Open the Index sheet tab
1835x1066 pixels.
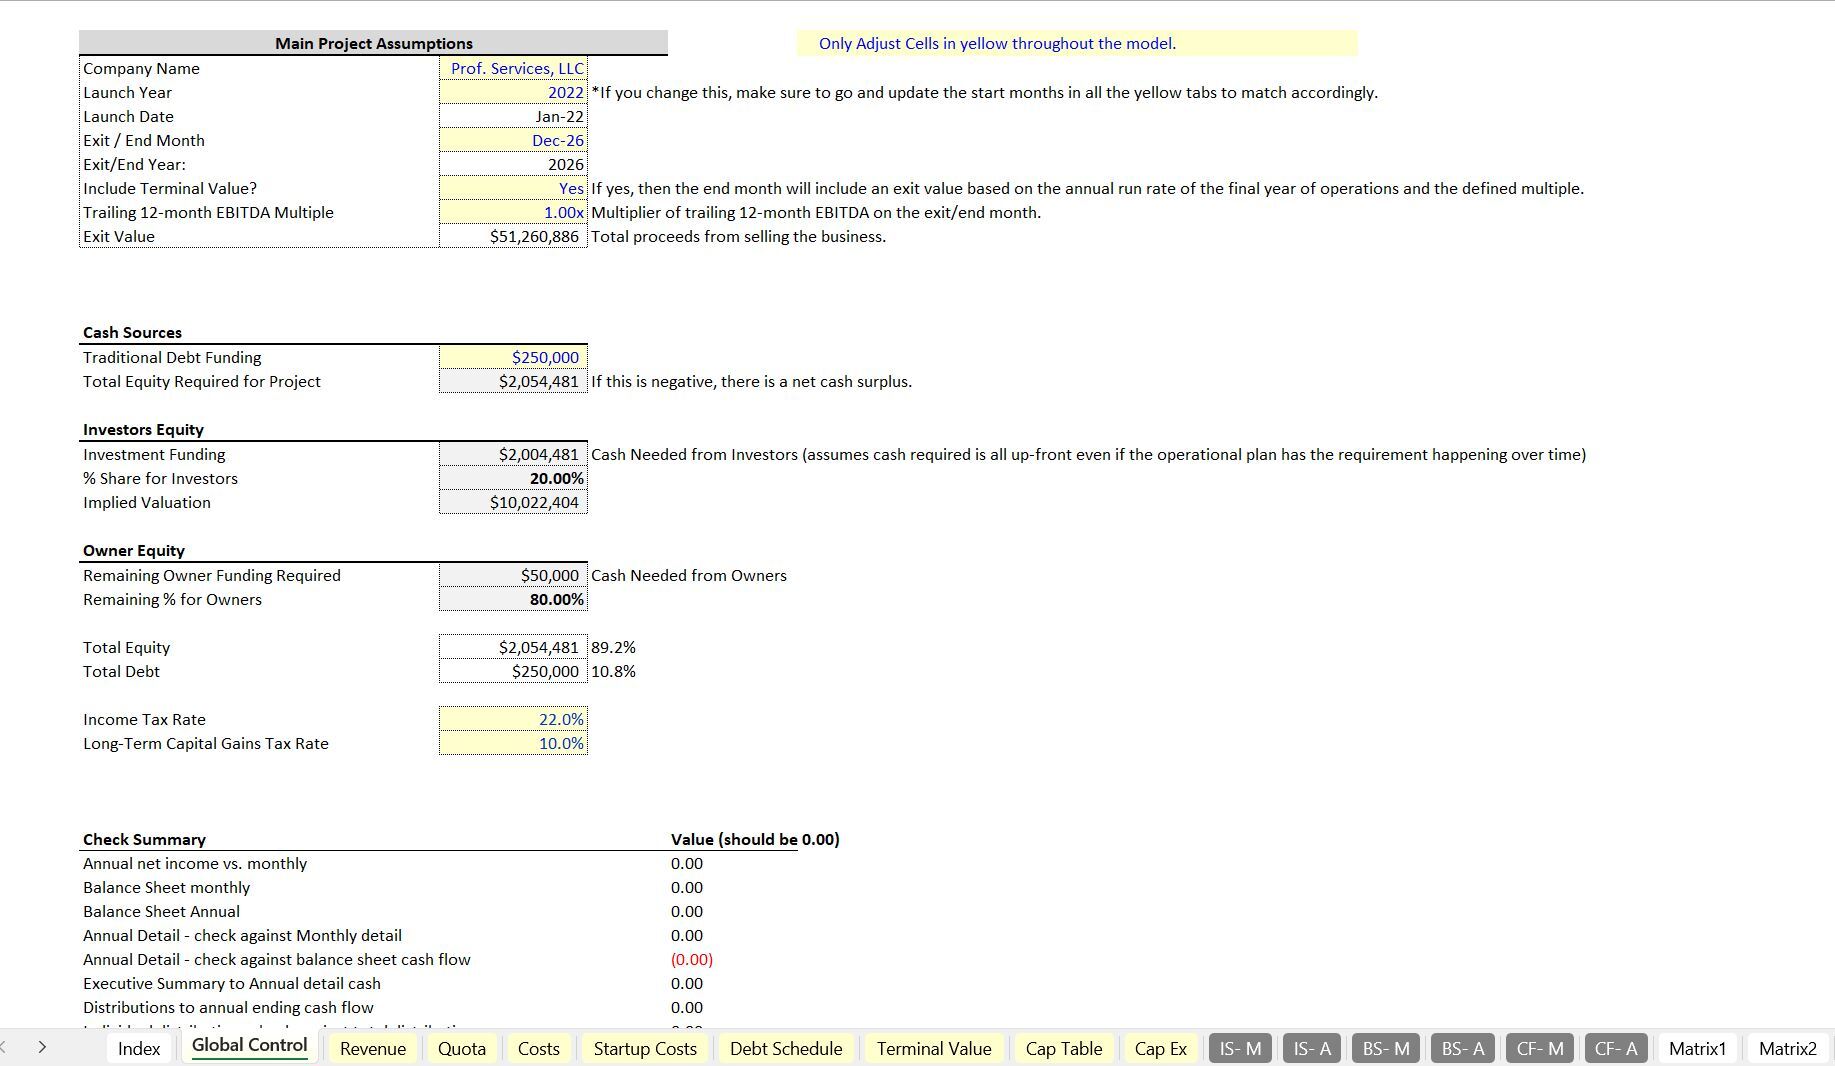(x=138, y=1048)
